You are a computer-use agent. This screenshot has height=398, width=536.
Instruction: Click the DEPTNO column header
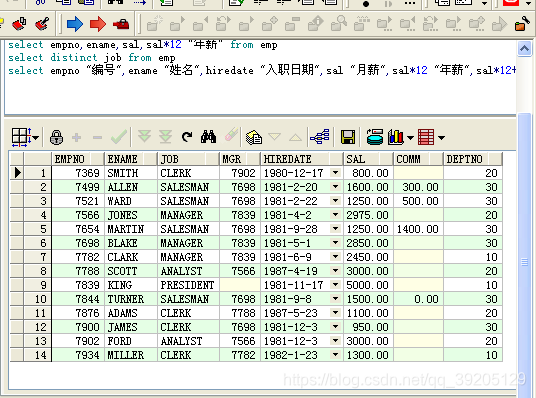(473, 159)
